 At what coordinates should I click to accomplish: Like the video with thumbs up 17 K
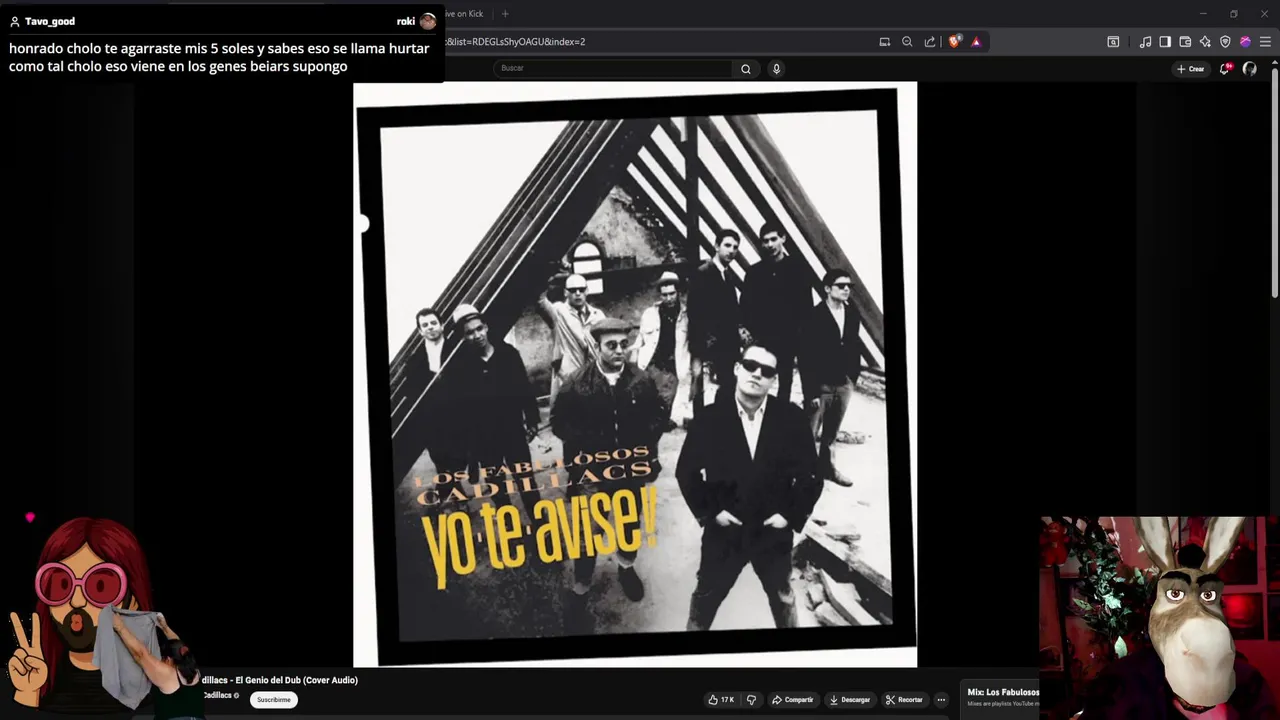click(x=720, y=700)
